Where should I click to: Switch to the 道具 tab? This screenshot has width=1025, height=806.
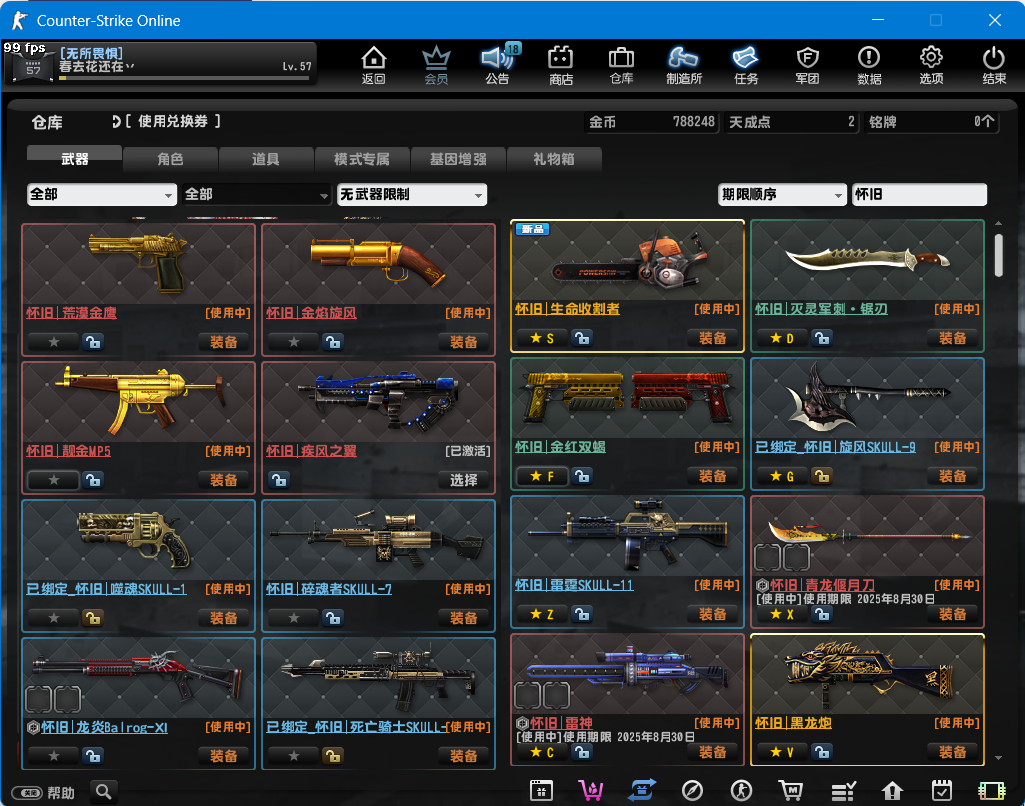click(x=266, y=159)
